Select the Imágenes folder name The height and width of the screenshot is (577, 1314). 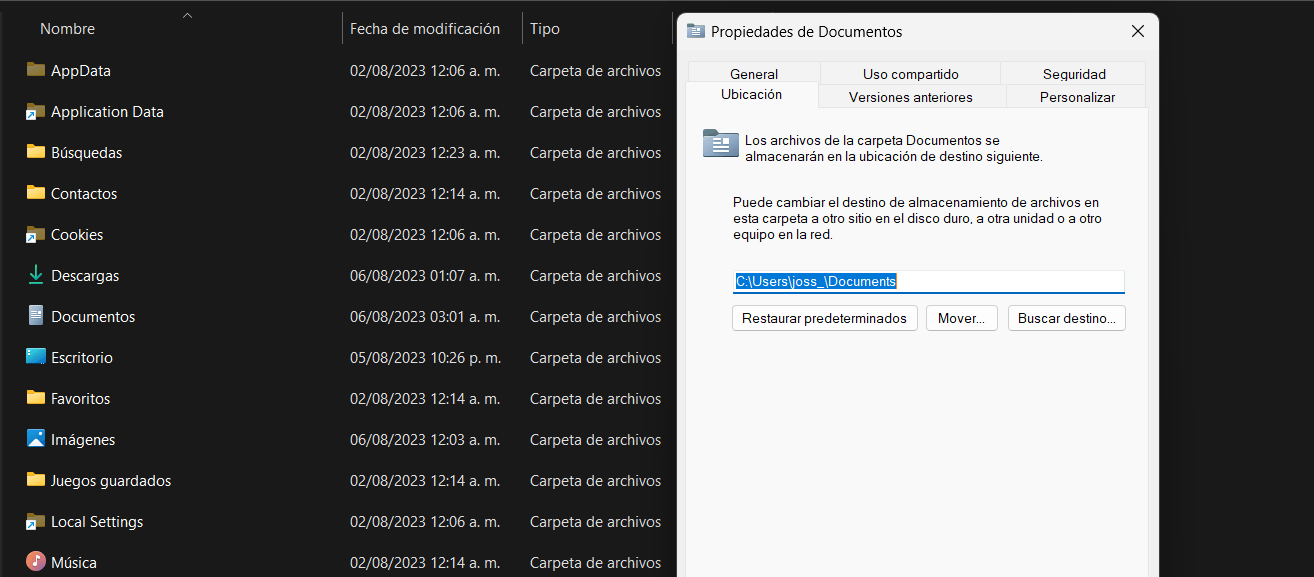tap(83, 440)
